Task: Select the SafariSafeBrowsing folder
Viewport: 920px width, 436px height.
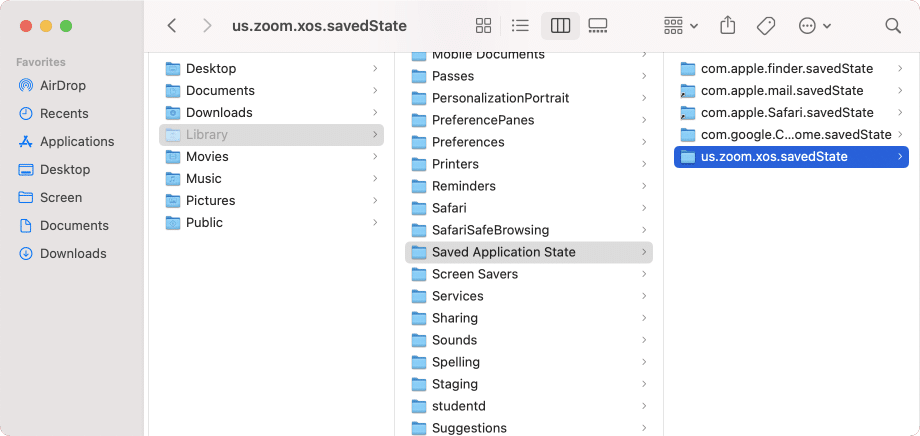Action: click(529, 230)
